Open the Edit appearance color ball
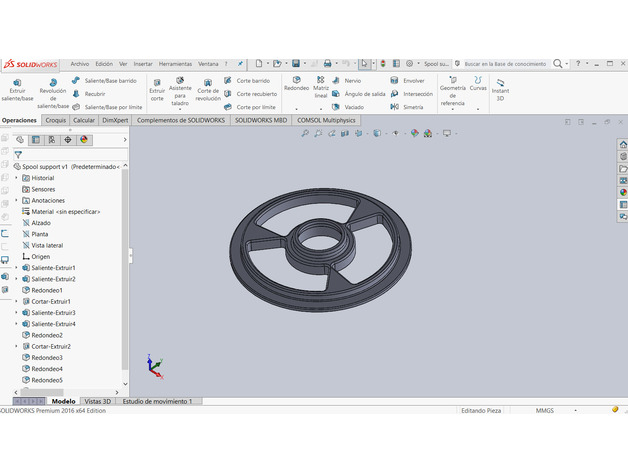 415,133
